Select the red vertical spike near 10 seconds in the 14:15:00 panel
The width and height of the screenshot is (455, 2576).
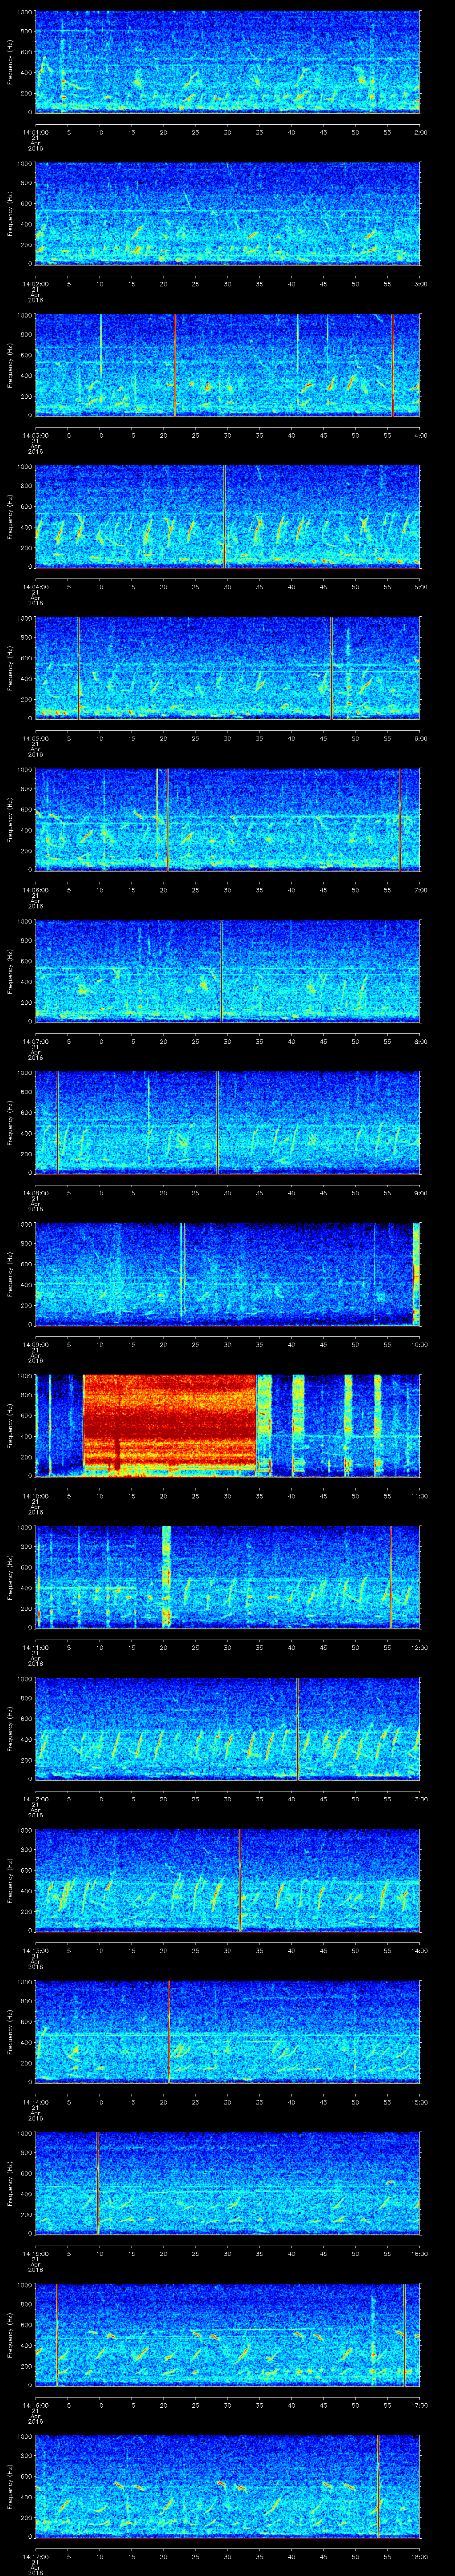[98, 2185]
